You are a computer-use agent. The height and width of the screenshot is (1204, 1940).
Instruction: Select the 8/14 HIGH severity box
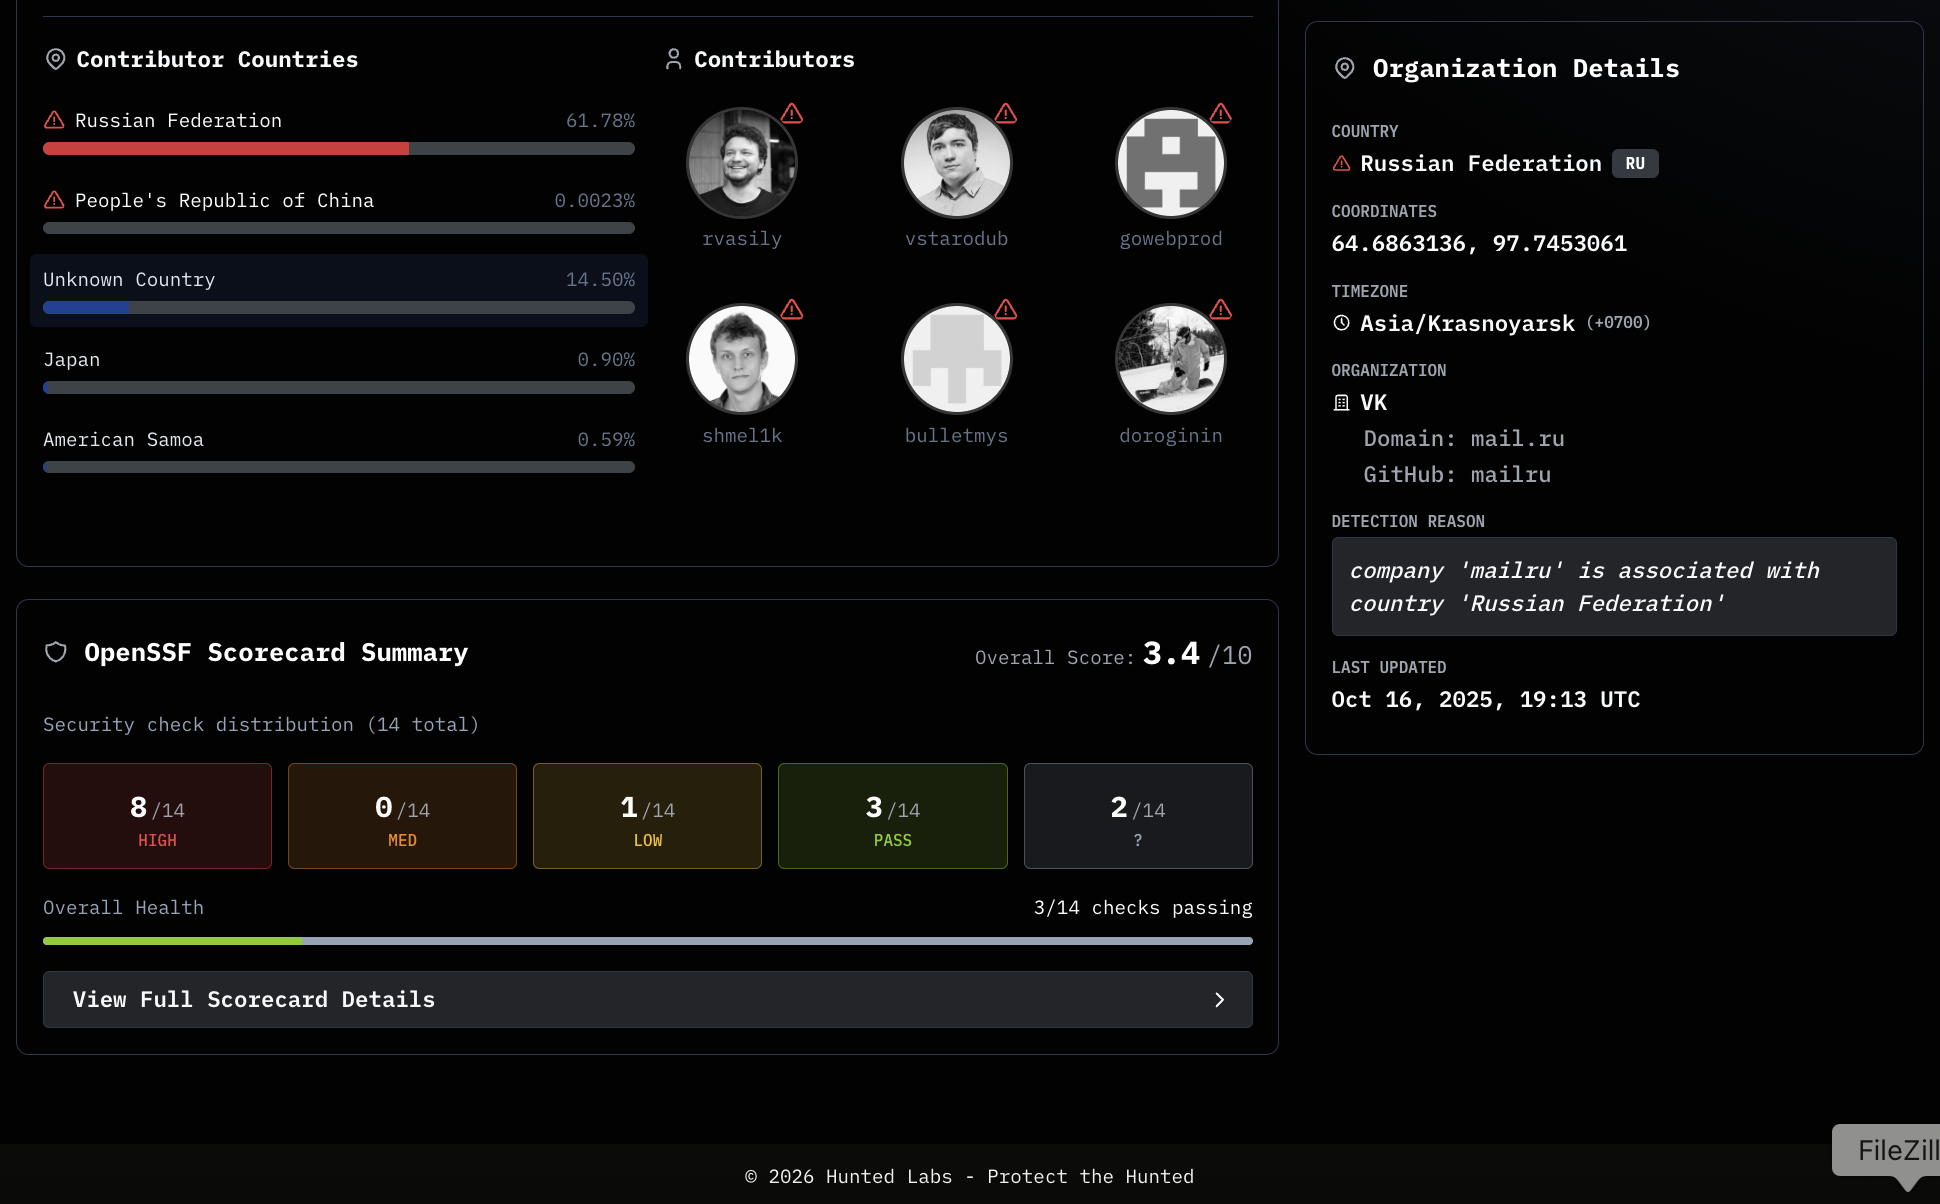tap(157, 816)
